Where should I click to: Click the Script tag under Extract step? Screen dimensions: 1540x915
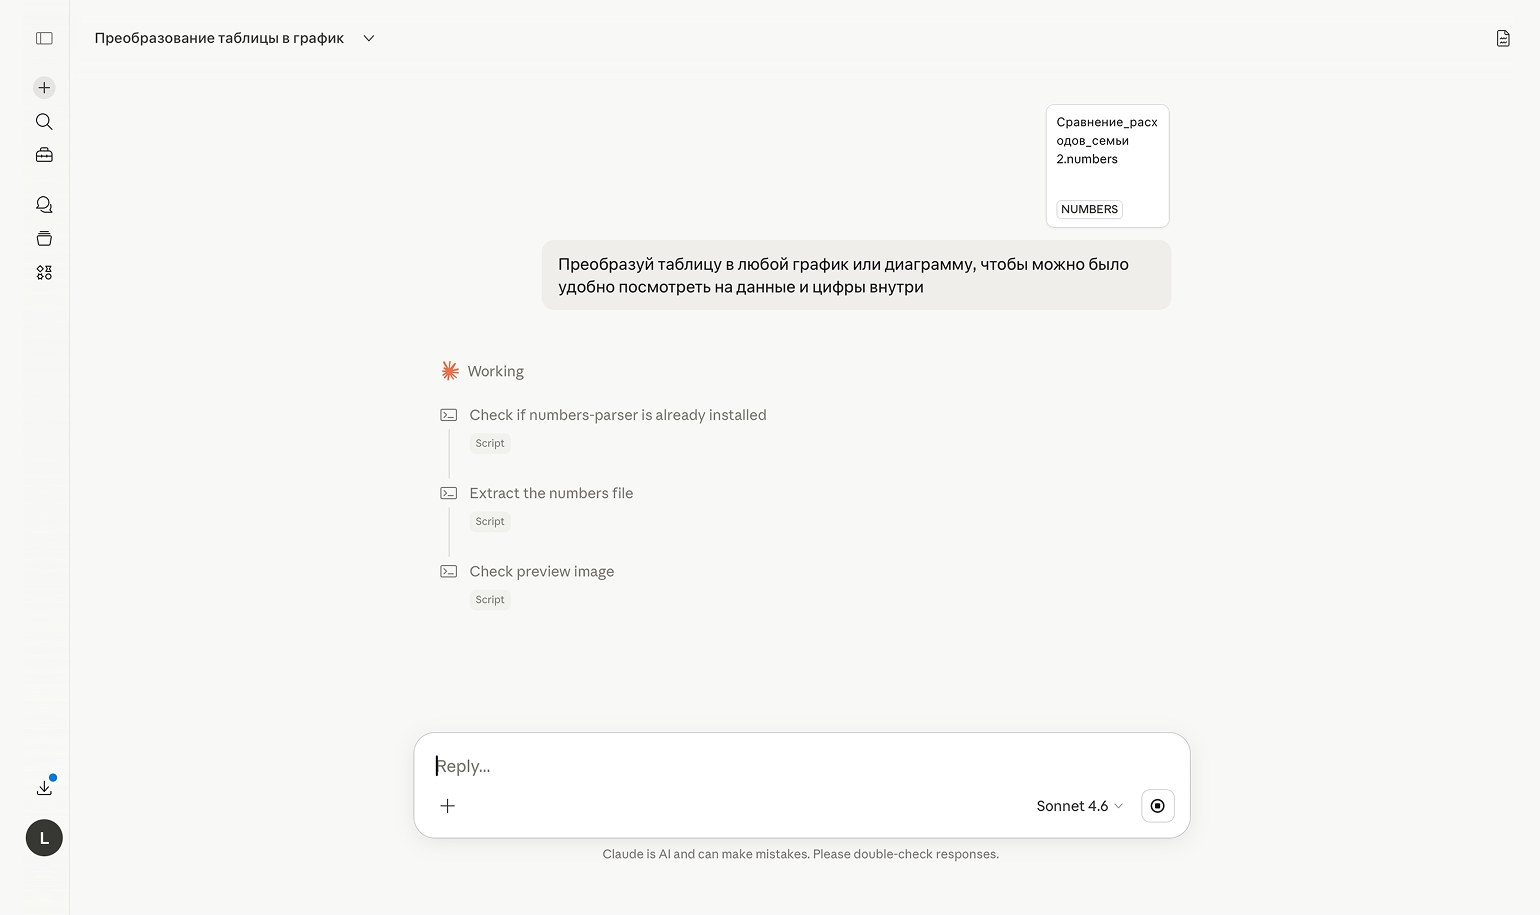point(490,522)
